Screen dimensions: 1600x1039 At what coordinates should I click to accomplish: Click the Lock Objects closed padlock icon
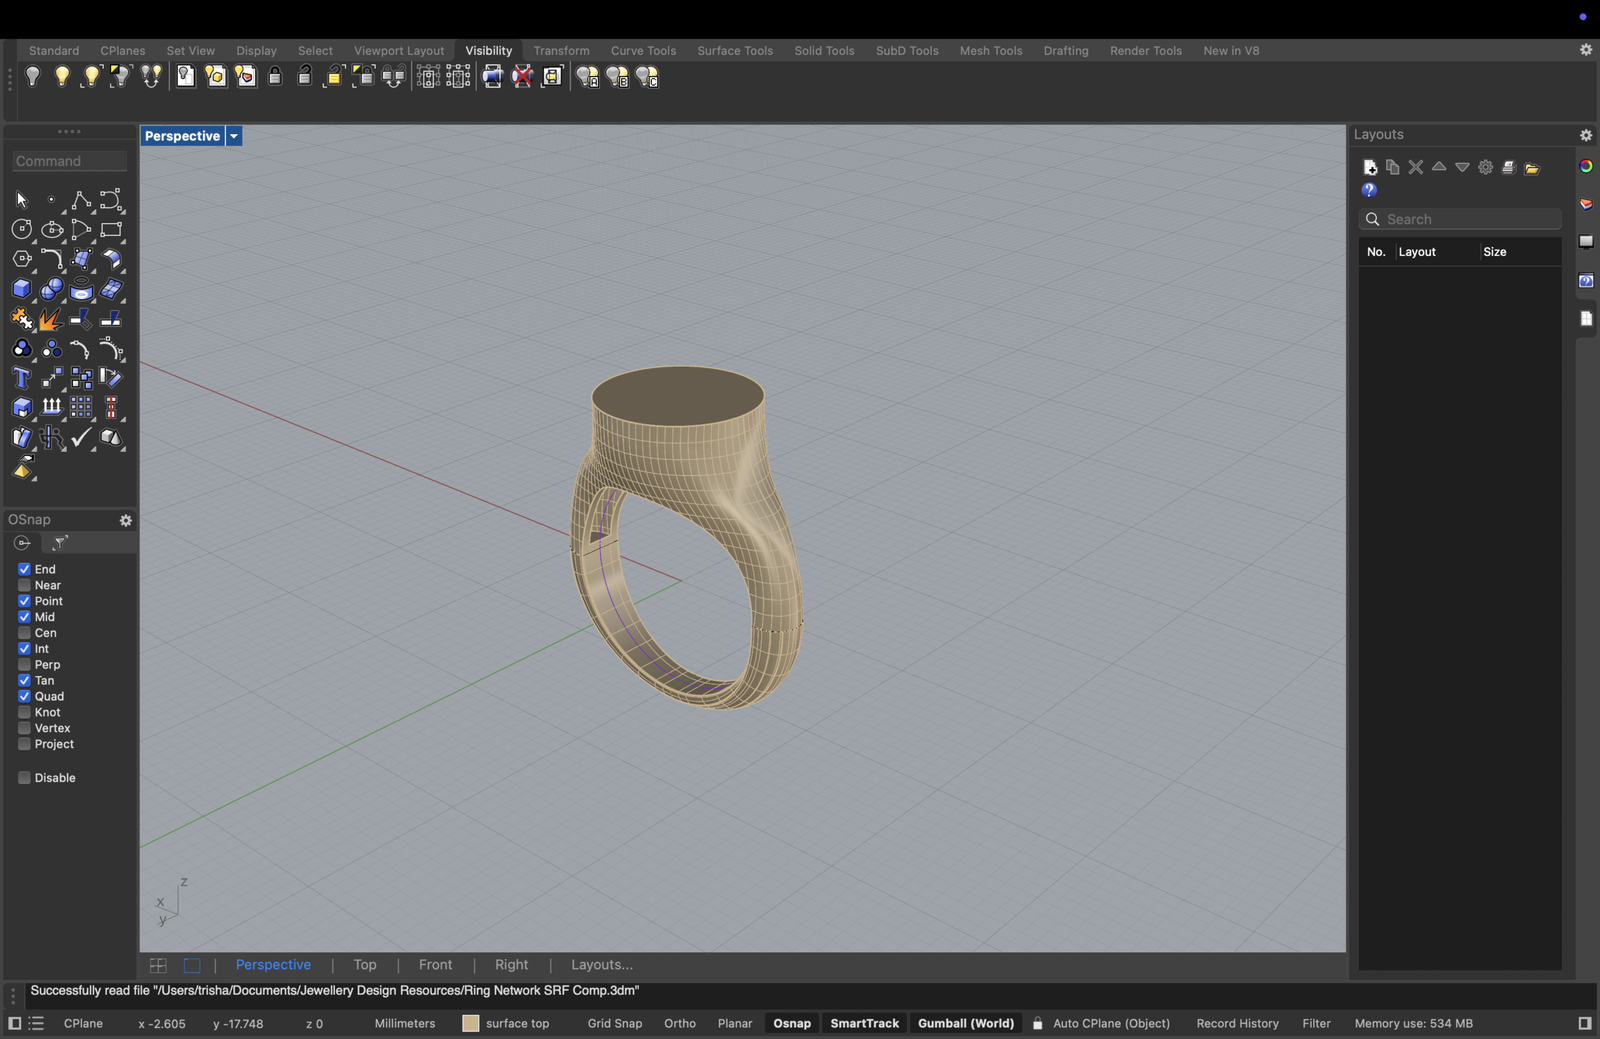pos(275,77)
